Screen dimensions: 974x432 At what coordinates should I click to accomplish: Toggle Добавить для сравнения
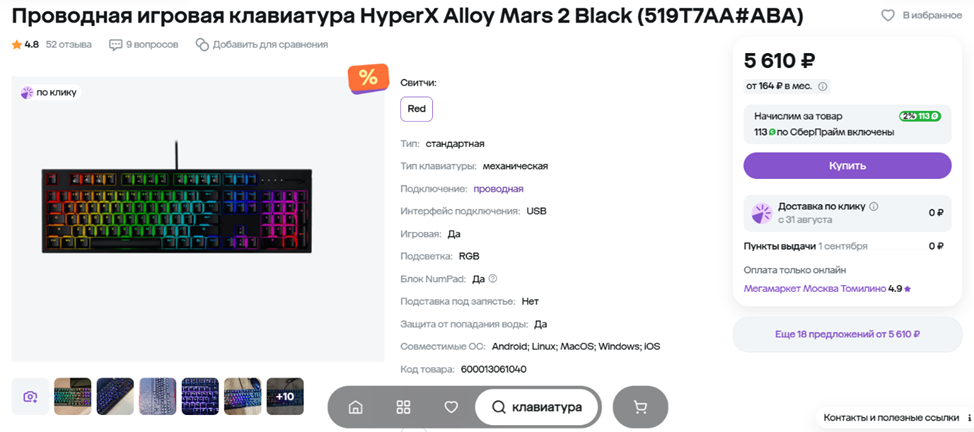262,45
